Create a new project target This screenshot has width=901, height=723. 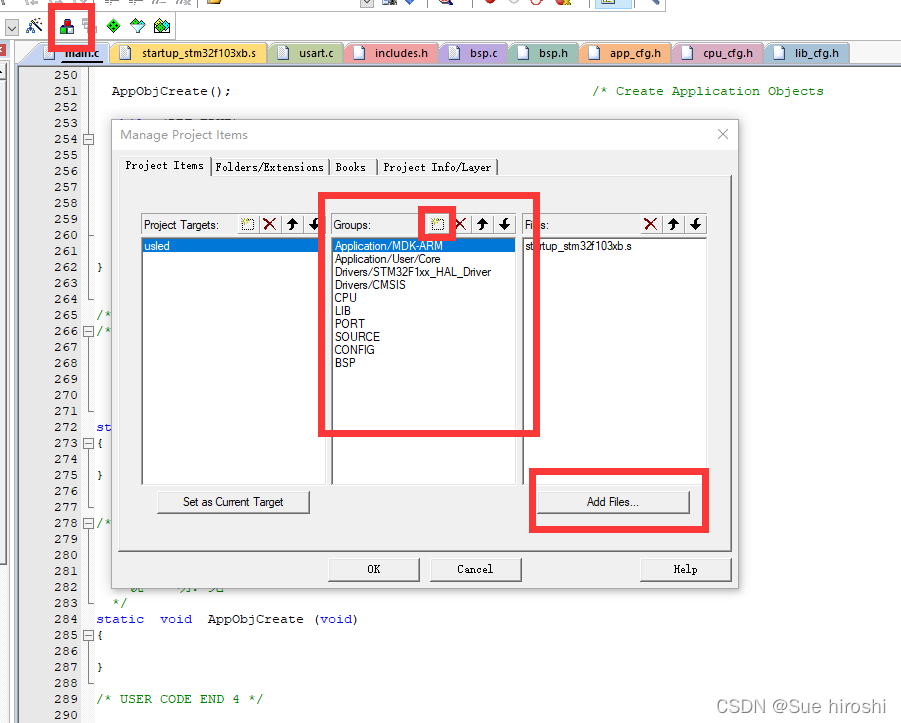tap(248, 224)
